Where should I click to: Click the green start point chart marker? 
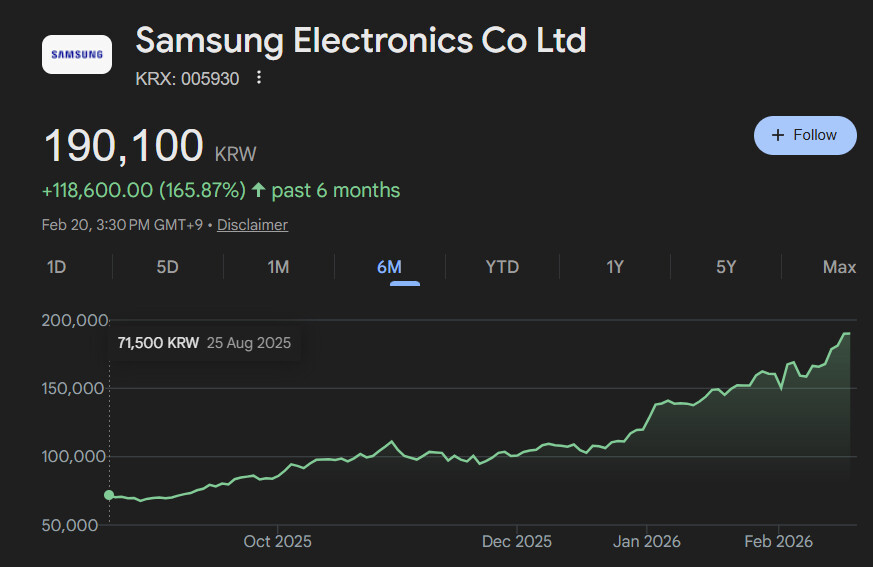109,495
